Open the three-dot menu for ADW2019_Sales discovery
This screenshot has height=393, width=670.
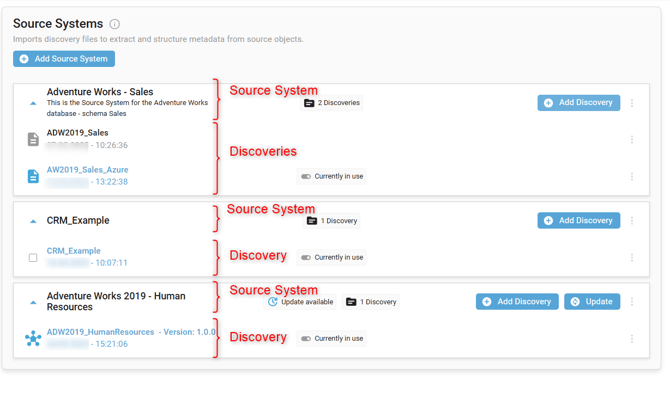632,140
